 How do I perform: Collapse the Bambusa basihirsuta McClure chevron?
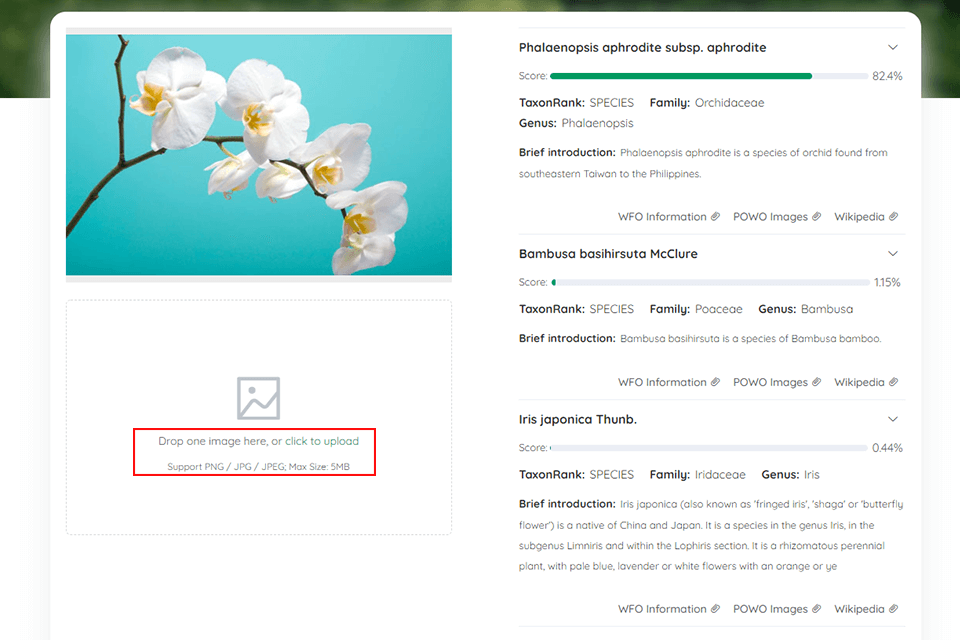(x=893, y=254)
